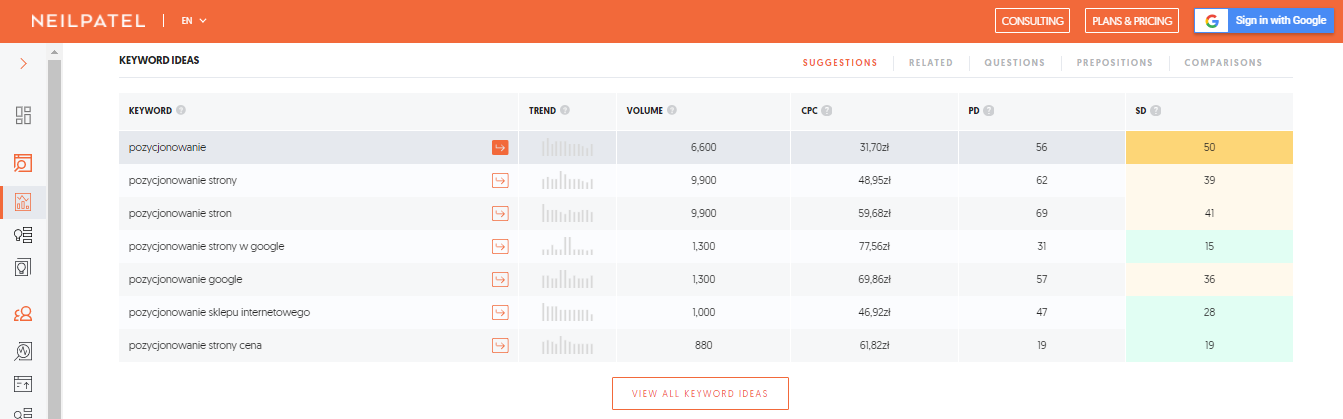Select the COMPARISONS tab
This screenshot has width=1343, height=419.
click(x=1222, y=63)
